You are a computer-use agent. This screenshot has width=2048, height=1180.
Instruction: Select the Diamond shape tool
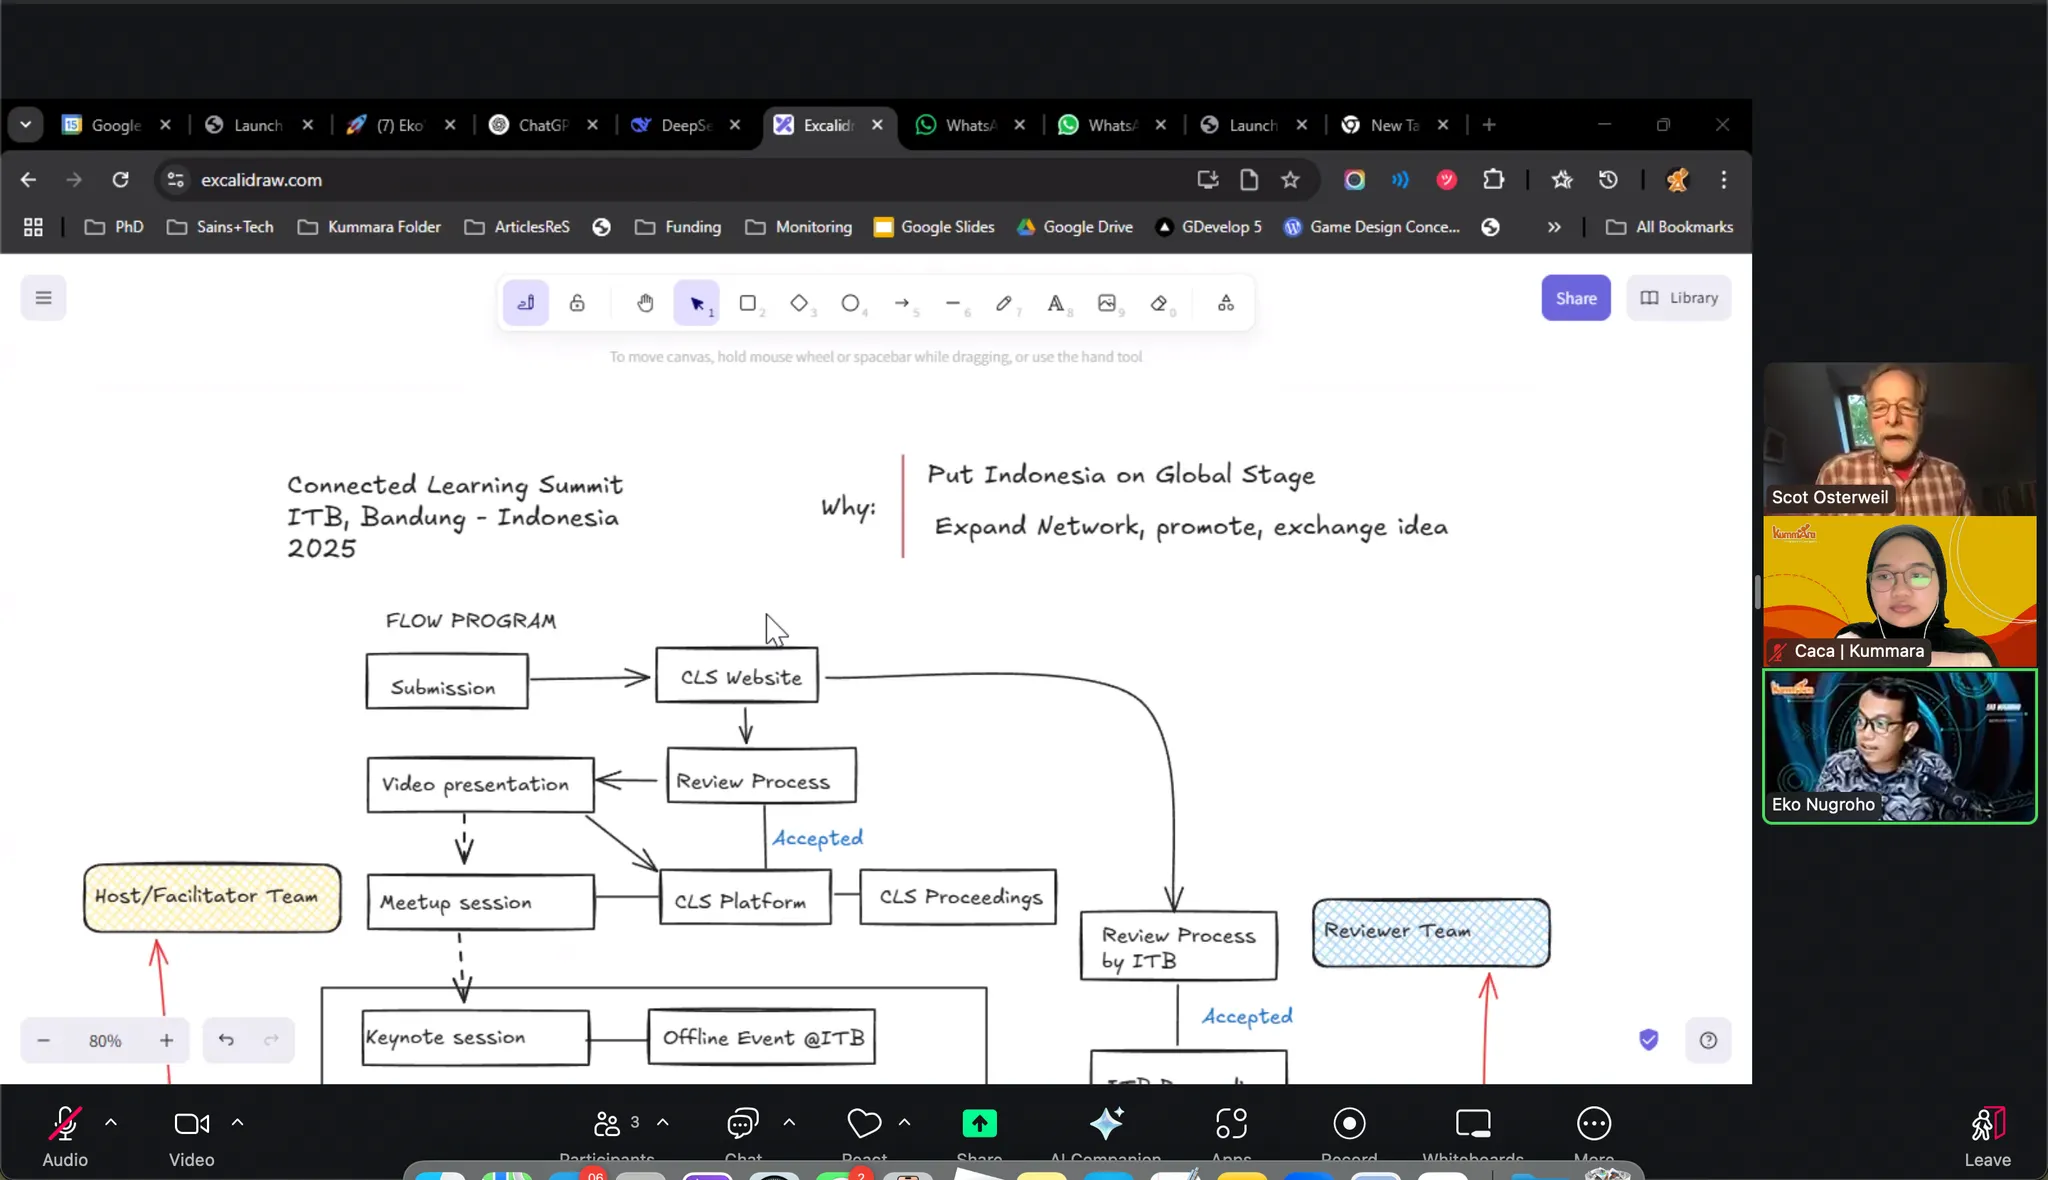pyautogui.click(x=799, y=303)
